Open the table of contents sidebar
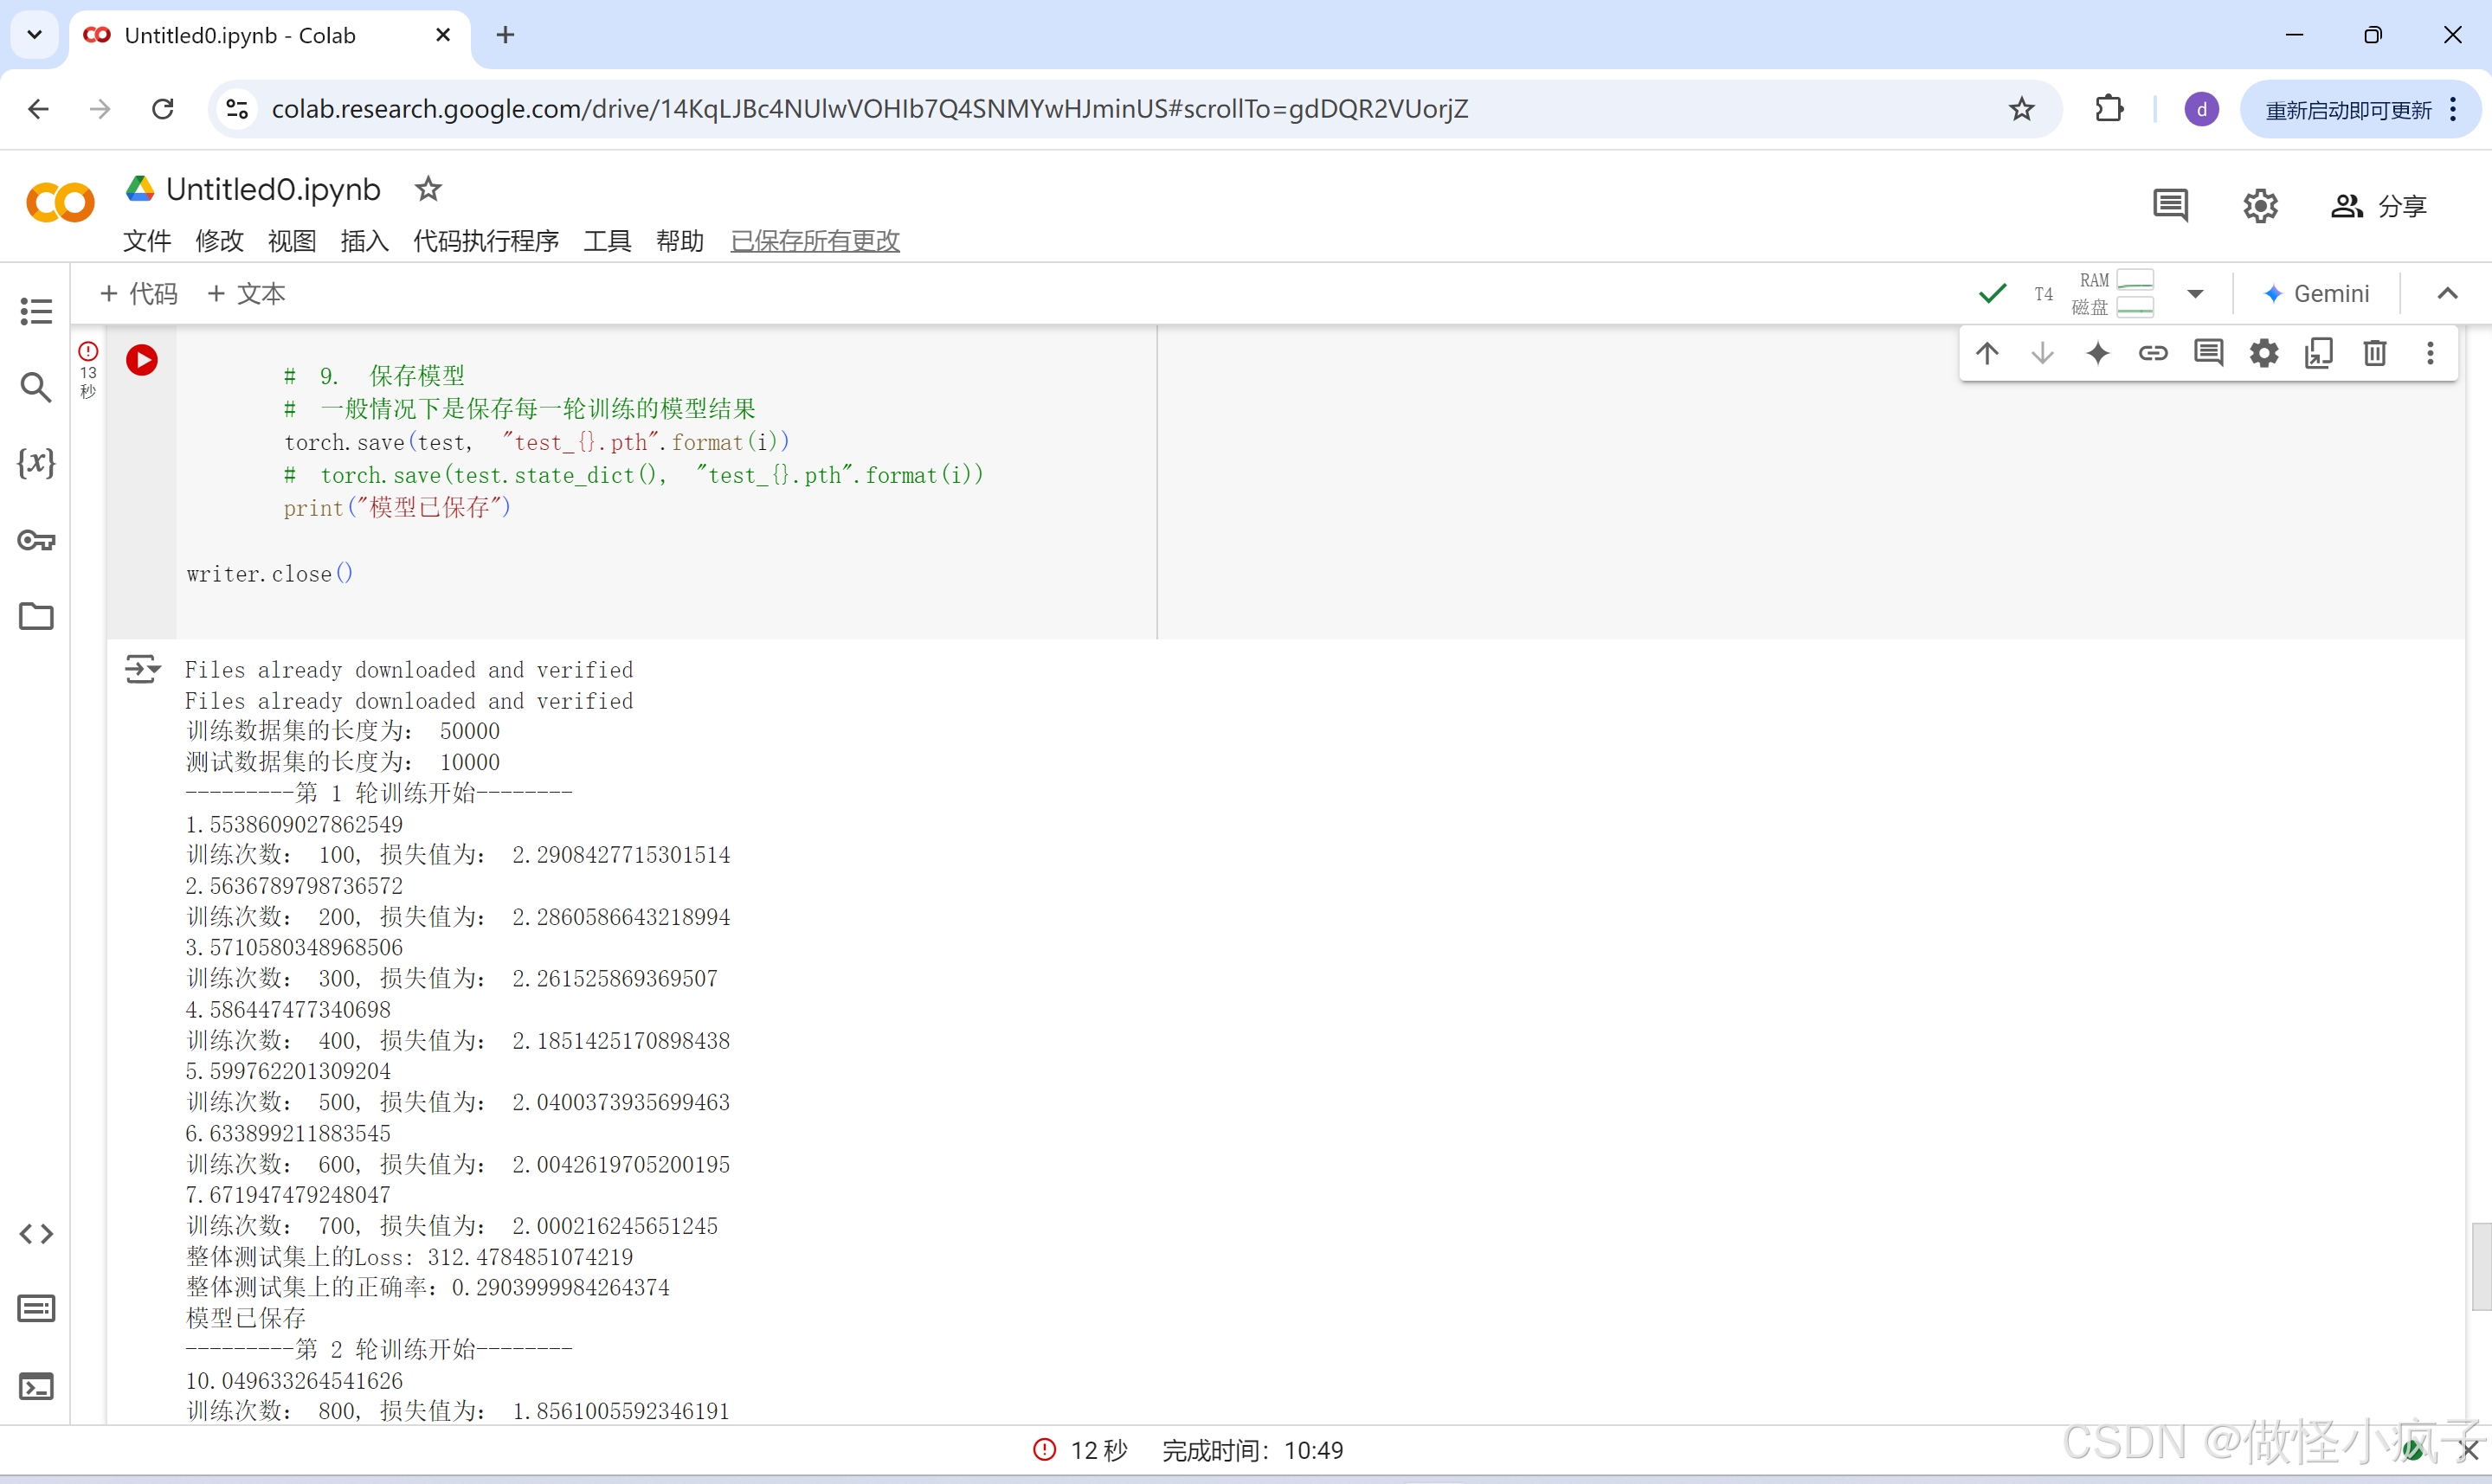The height and width of the screenshot is (1484, 2492). pos(36,311)
